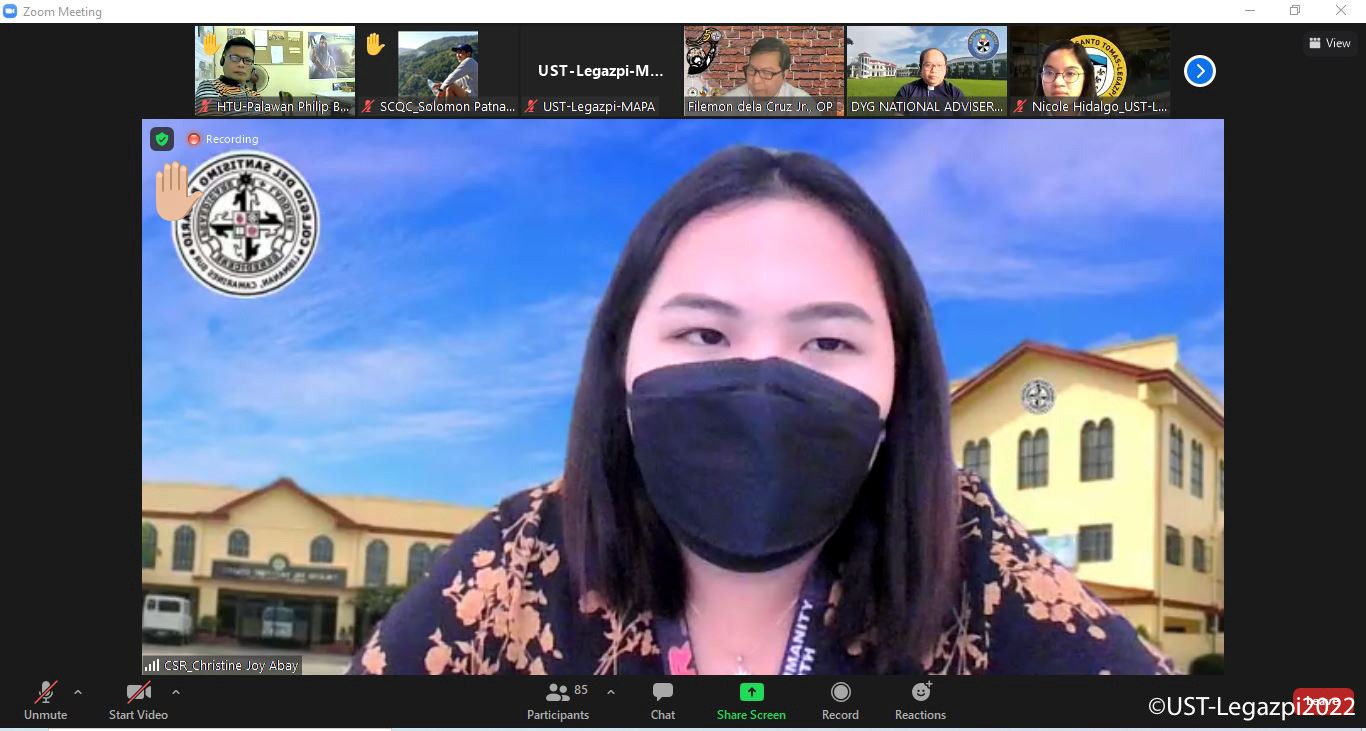The image size is (1366, 731).
Task: Open the Chat panel
Action: tap(662, 701)
